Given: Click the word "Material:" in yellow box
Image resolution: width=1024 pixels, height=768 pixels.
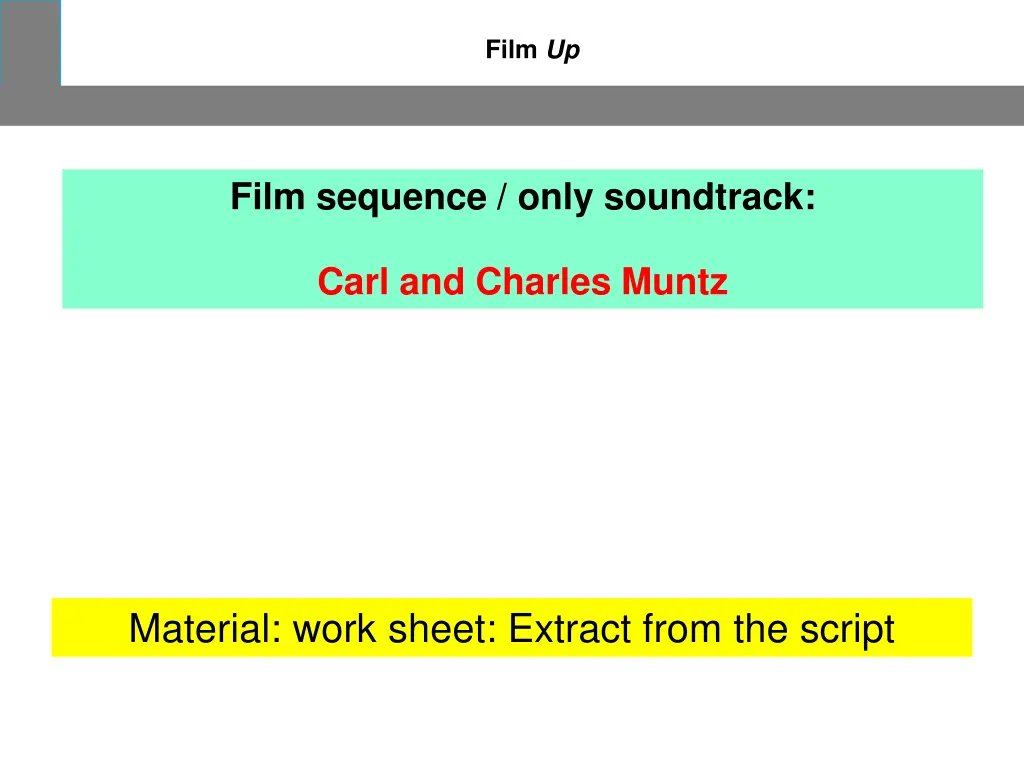Looking at the screenshot, I should [205, 629].
